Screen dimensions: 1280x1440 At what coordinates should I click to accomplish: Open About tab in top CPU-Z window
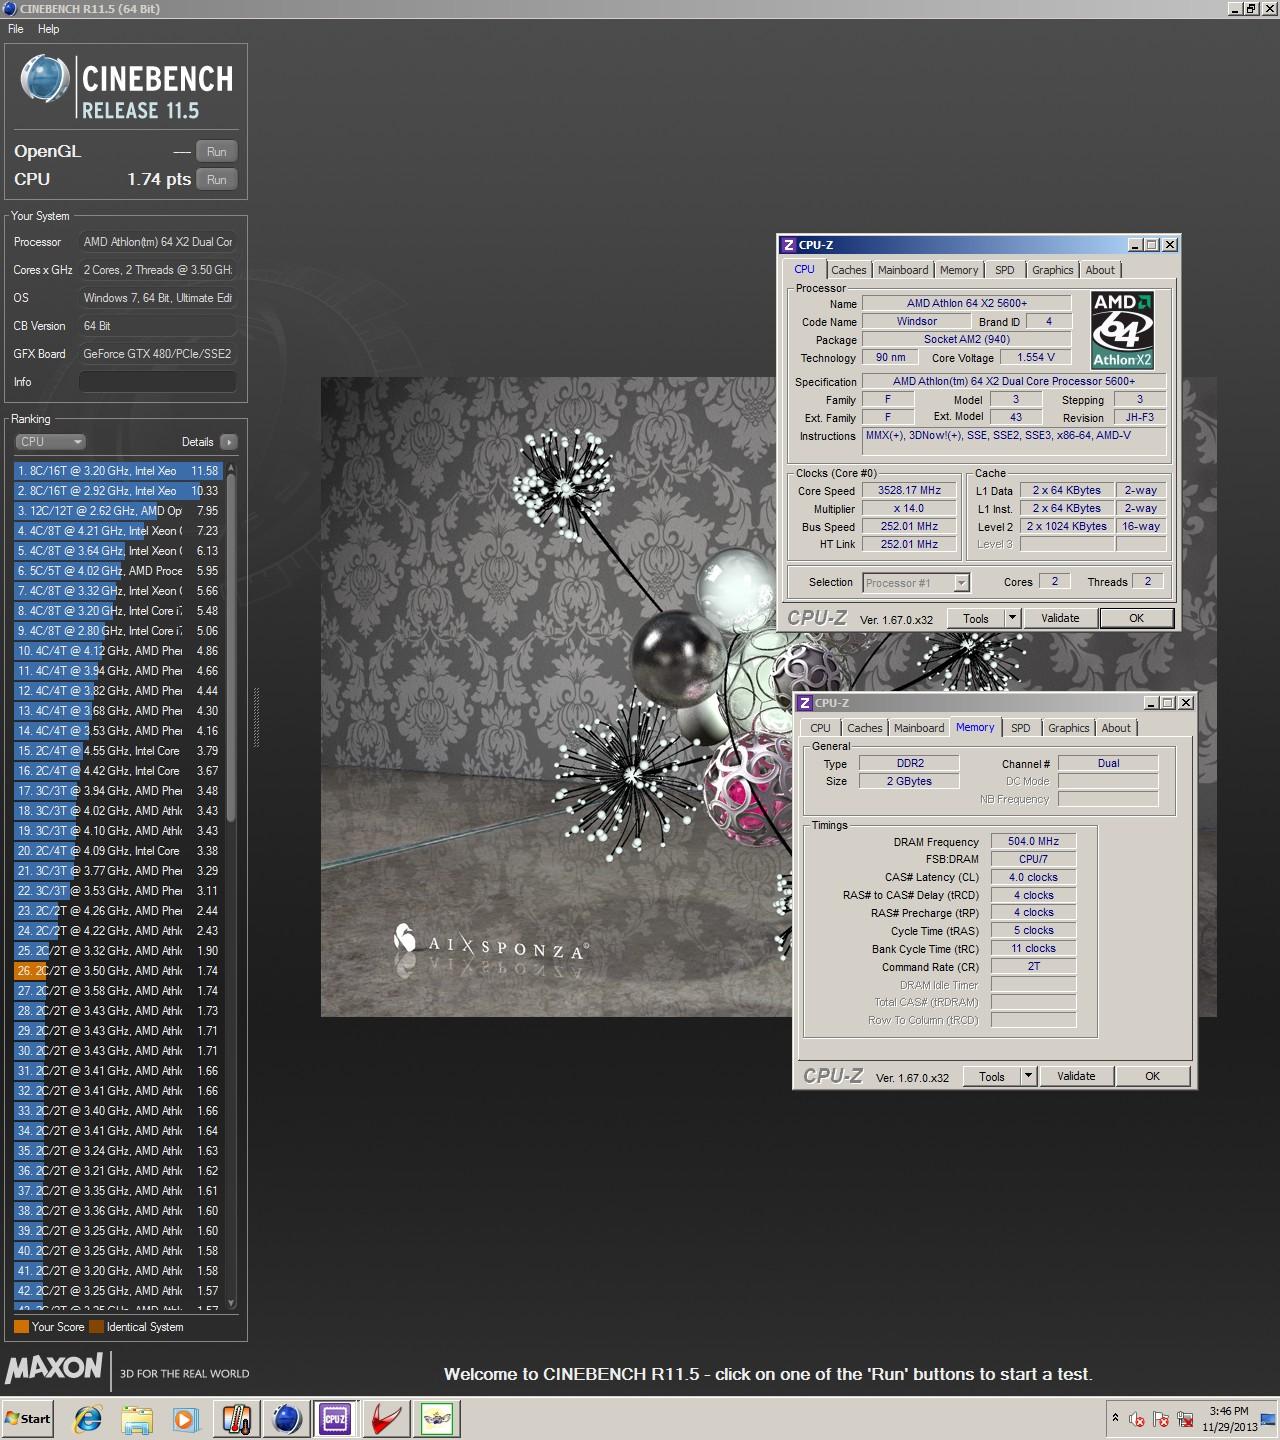pos(1100,270)
